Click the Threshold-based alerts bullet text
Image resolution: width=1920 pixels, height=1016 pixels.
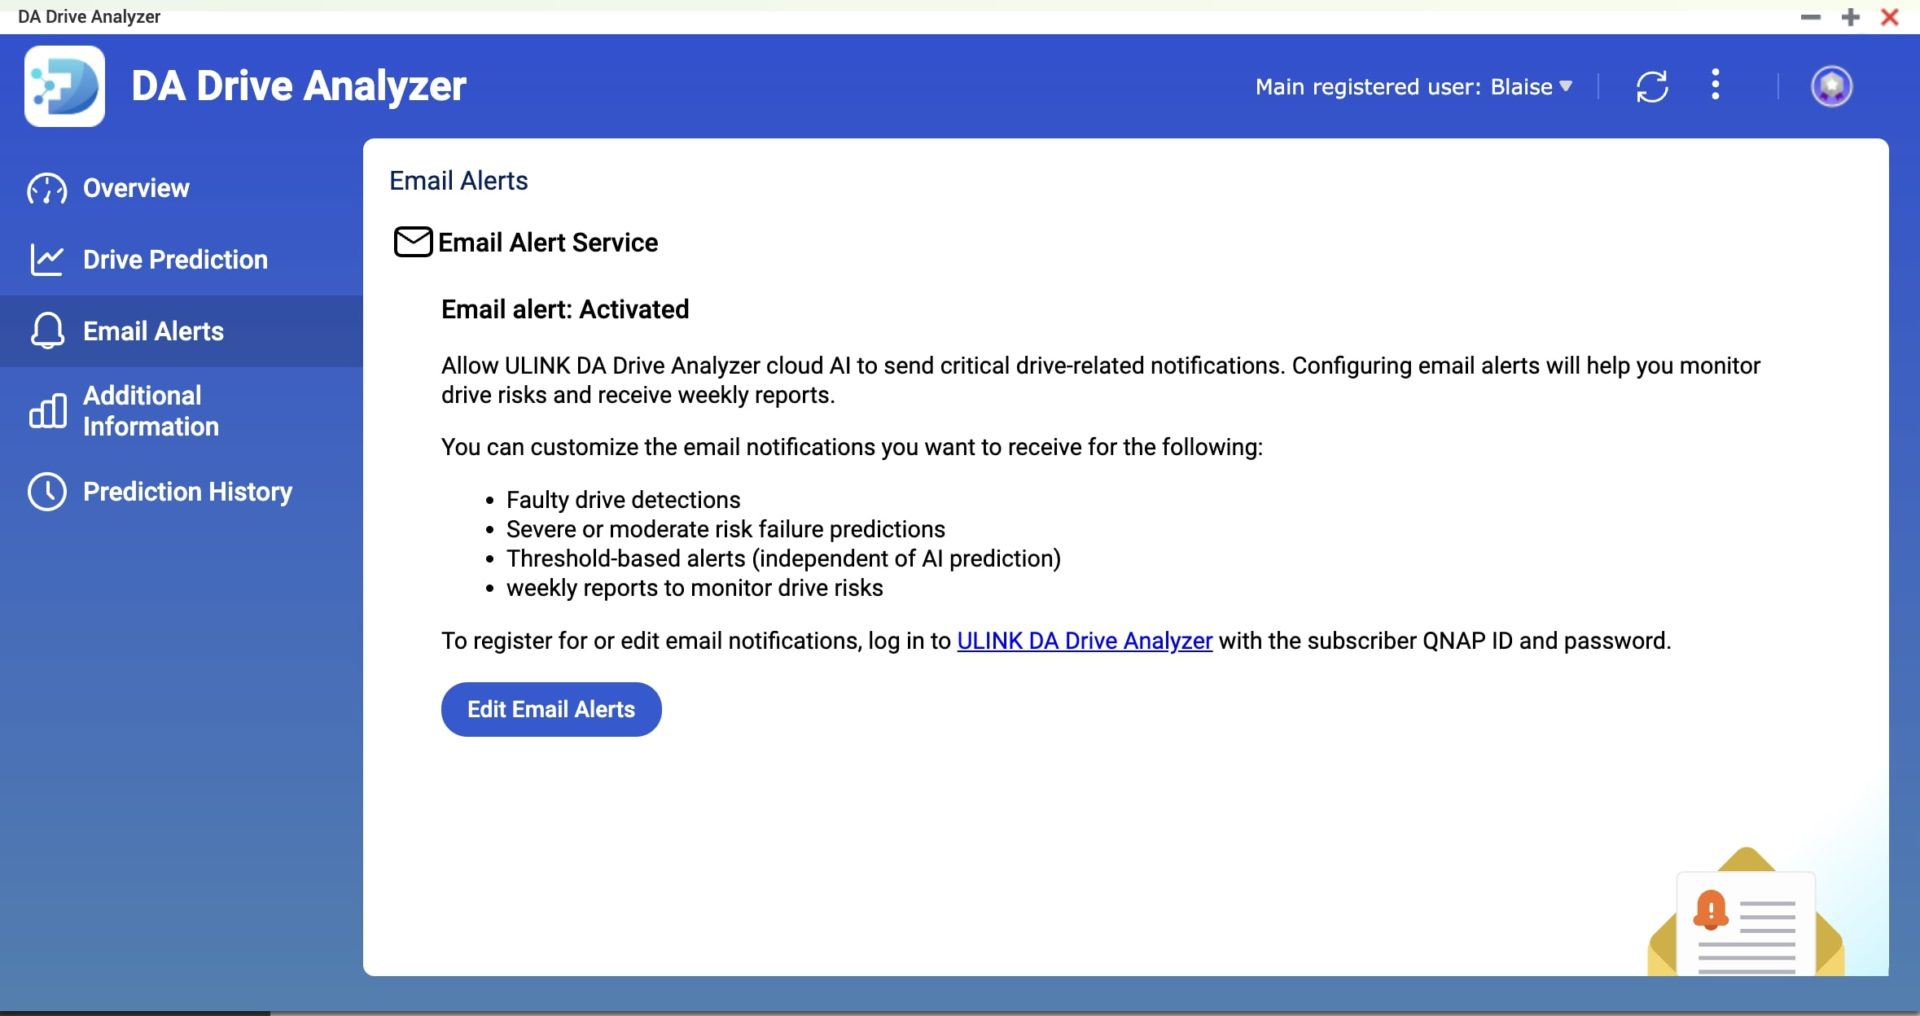tap(783, 559)
